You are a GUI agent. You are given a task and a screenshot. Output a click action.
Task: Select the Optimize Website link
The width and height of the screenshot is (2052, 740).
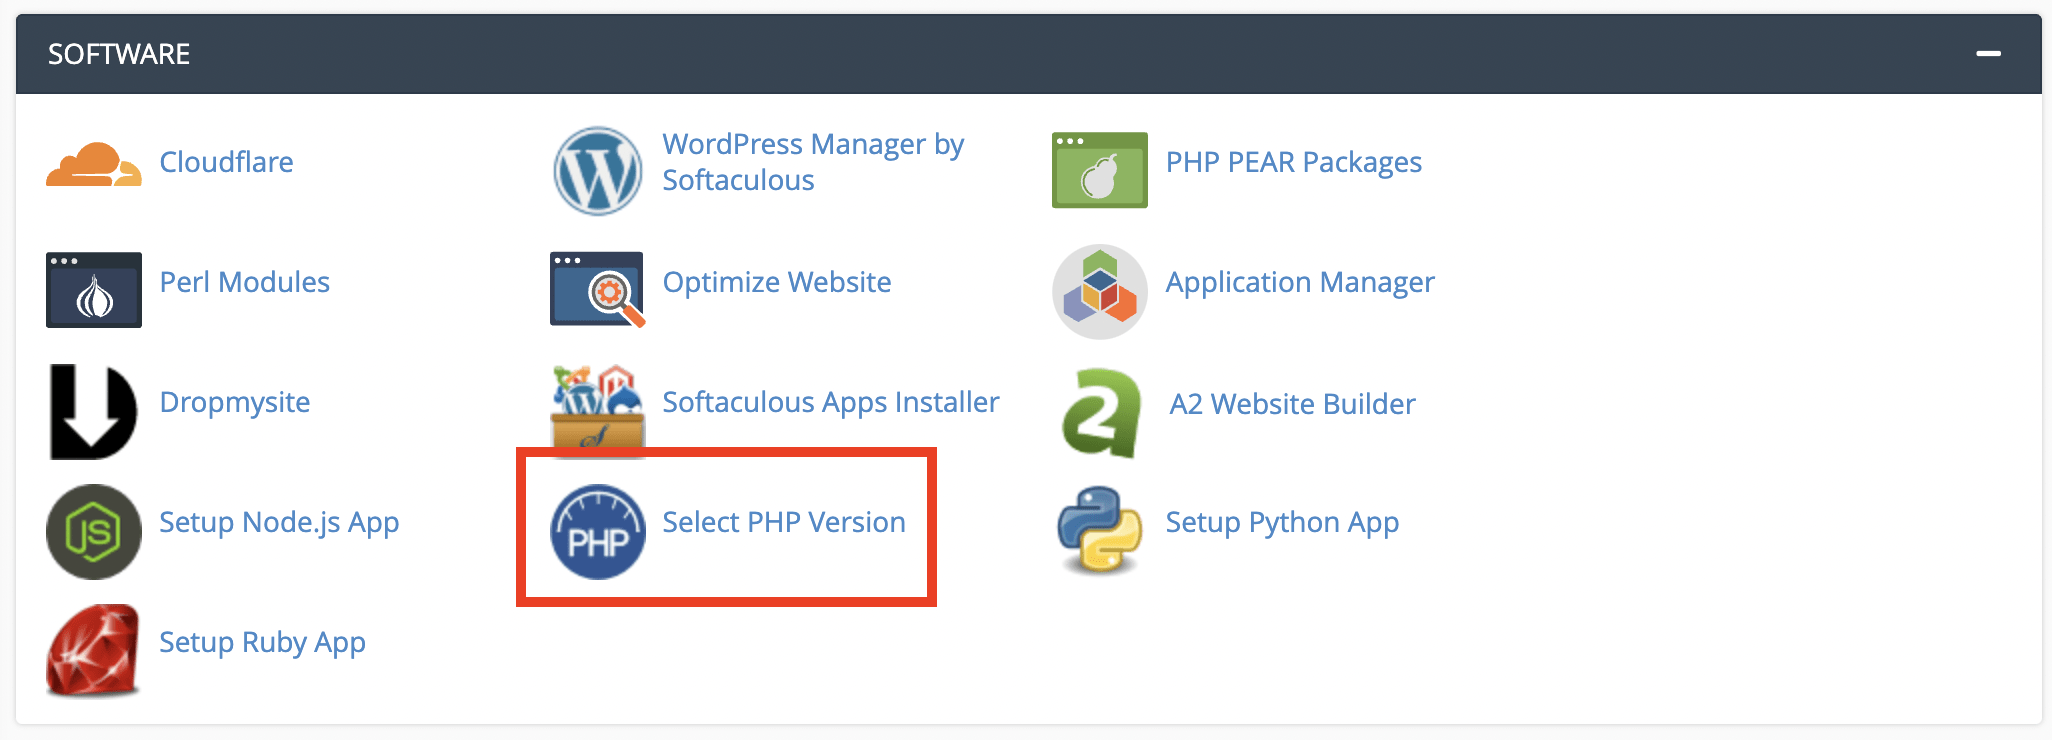pos(777,282)
